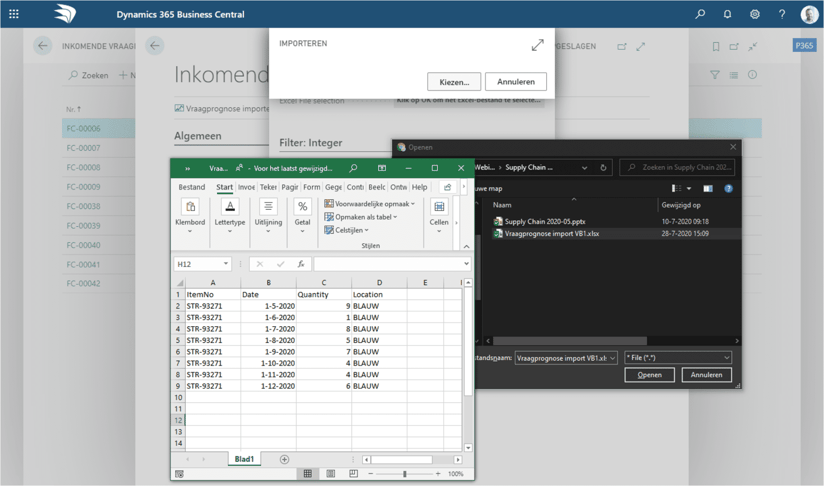Click the bookmark icon in the page header

click(x=716, y=47)
